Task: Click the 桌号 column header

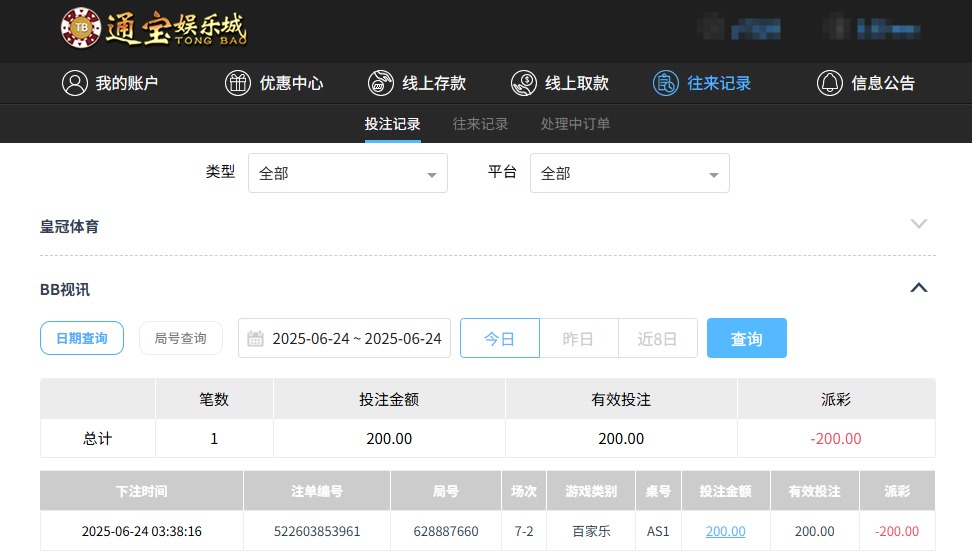Action: pyautogui.click(x=658, y=491)
